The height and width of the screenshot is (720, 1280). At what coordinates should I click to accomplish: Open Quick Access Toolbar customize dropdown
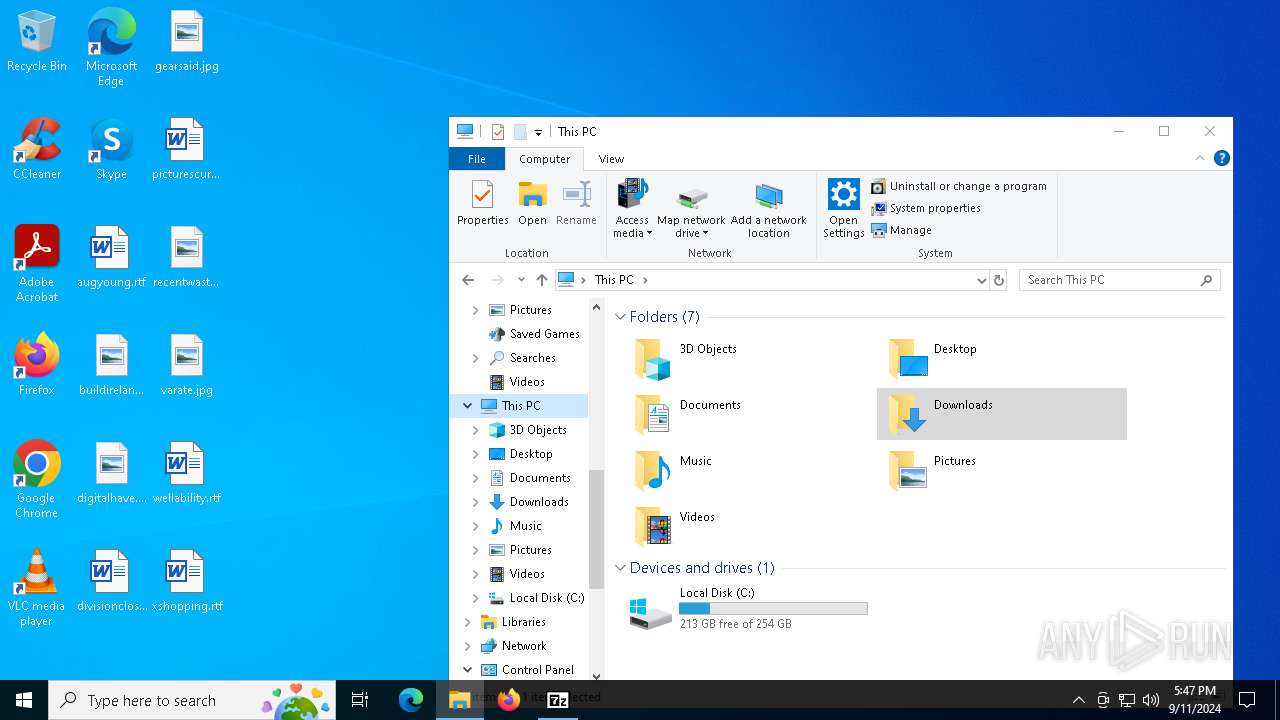click(538, 132)
